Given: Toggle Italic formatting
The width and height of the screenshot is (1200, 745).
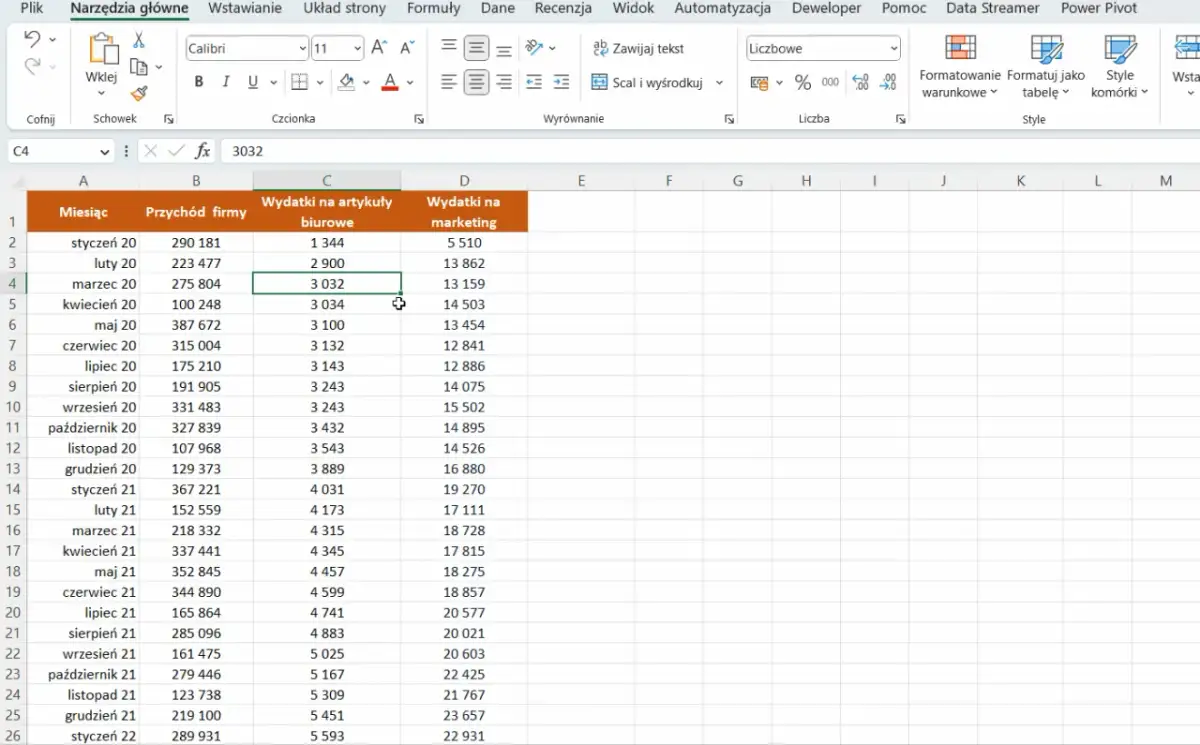Looking at the screenshot, I should pos(226,83).
